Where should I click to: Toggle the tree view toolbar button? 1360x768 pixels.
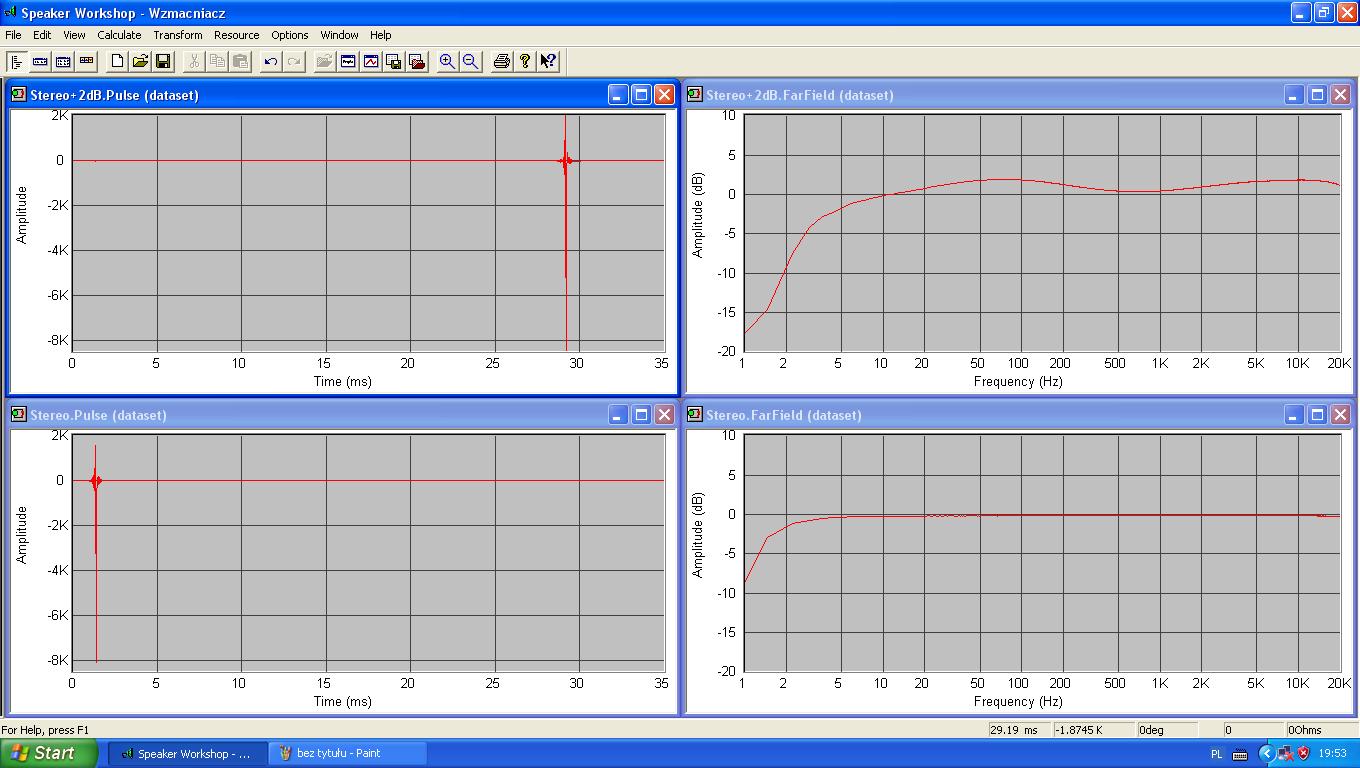point(17,61)
